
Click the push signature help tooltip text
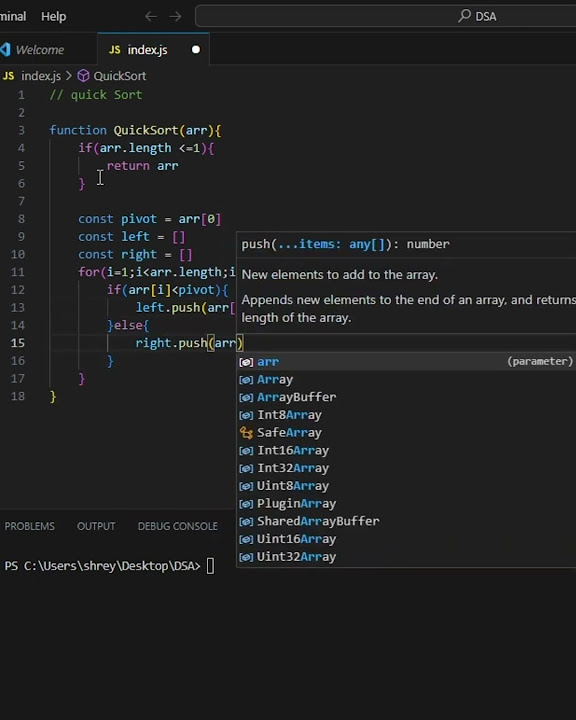pyautogui.click(x=345, y=244)
